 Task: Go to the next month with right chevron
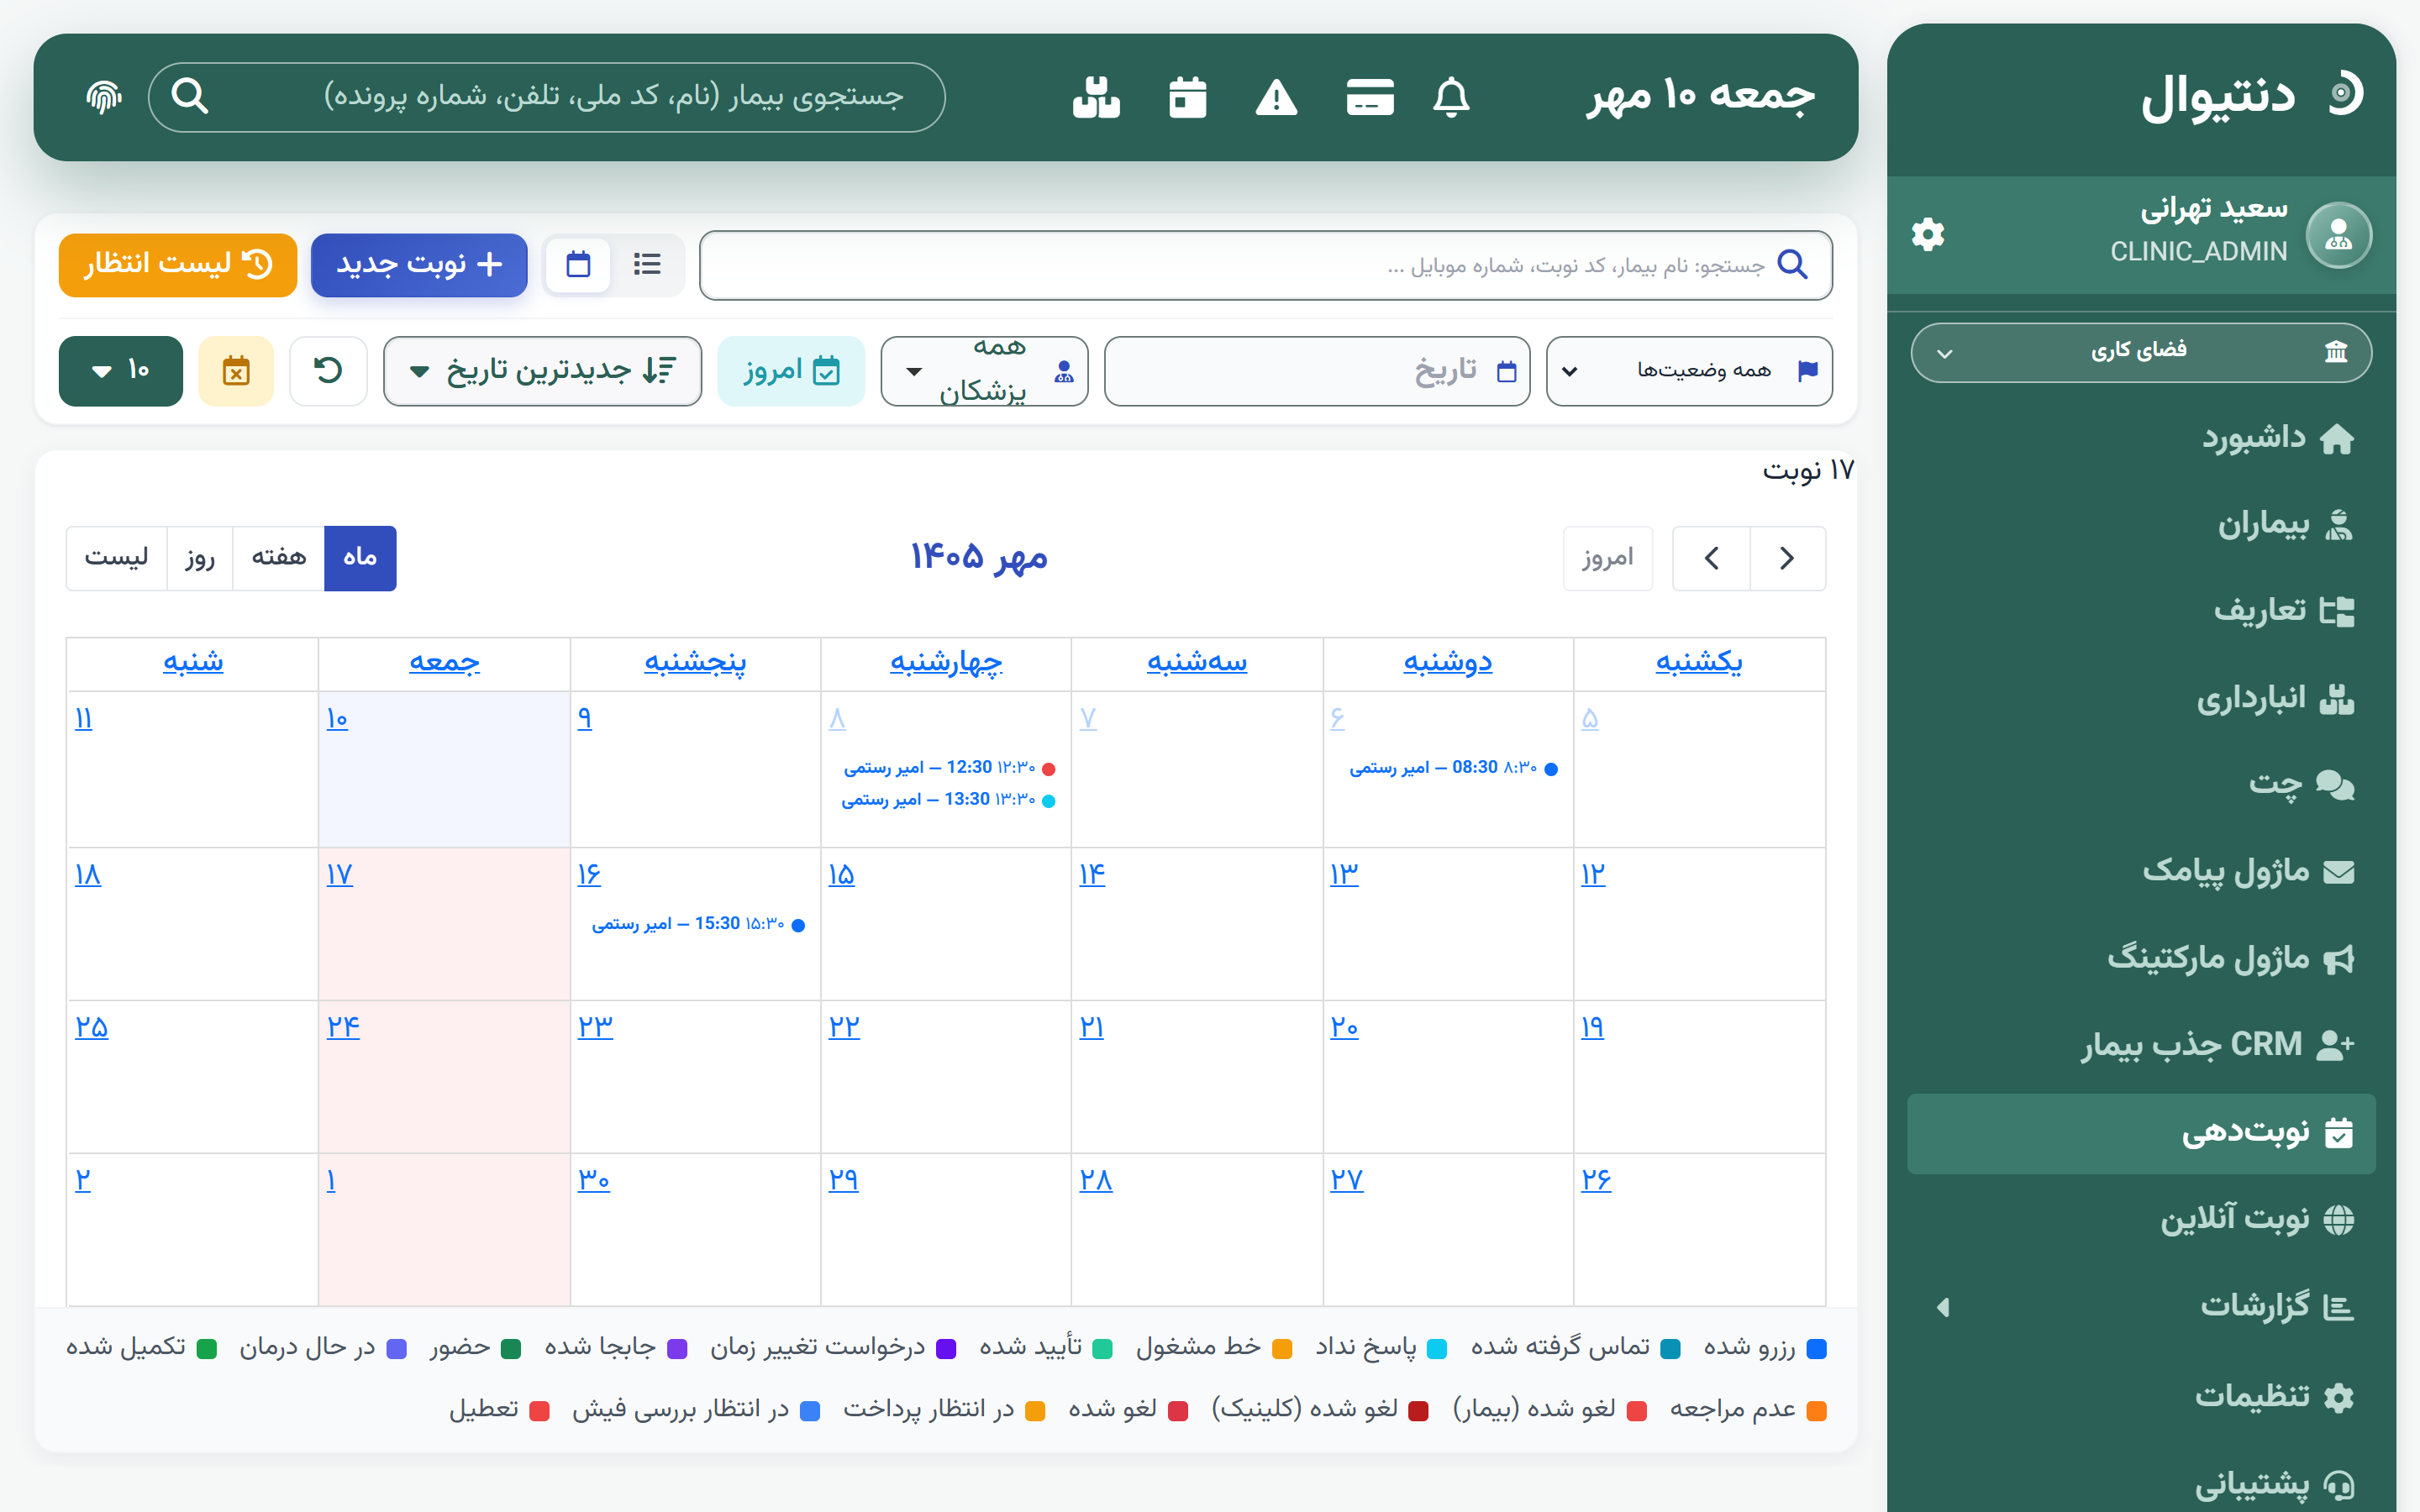click(1788, 558)
